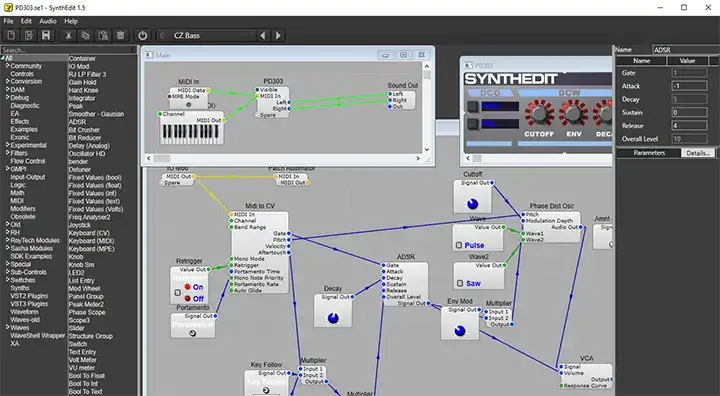Select Keyboard (MIDI) in the module list
The width and height of the screenshot is (720, 396).
[91, 241]
